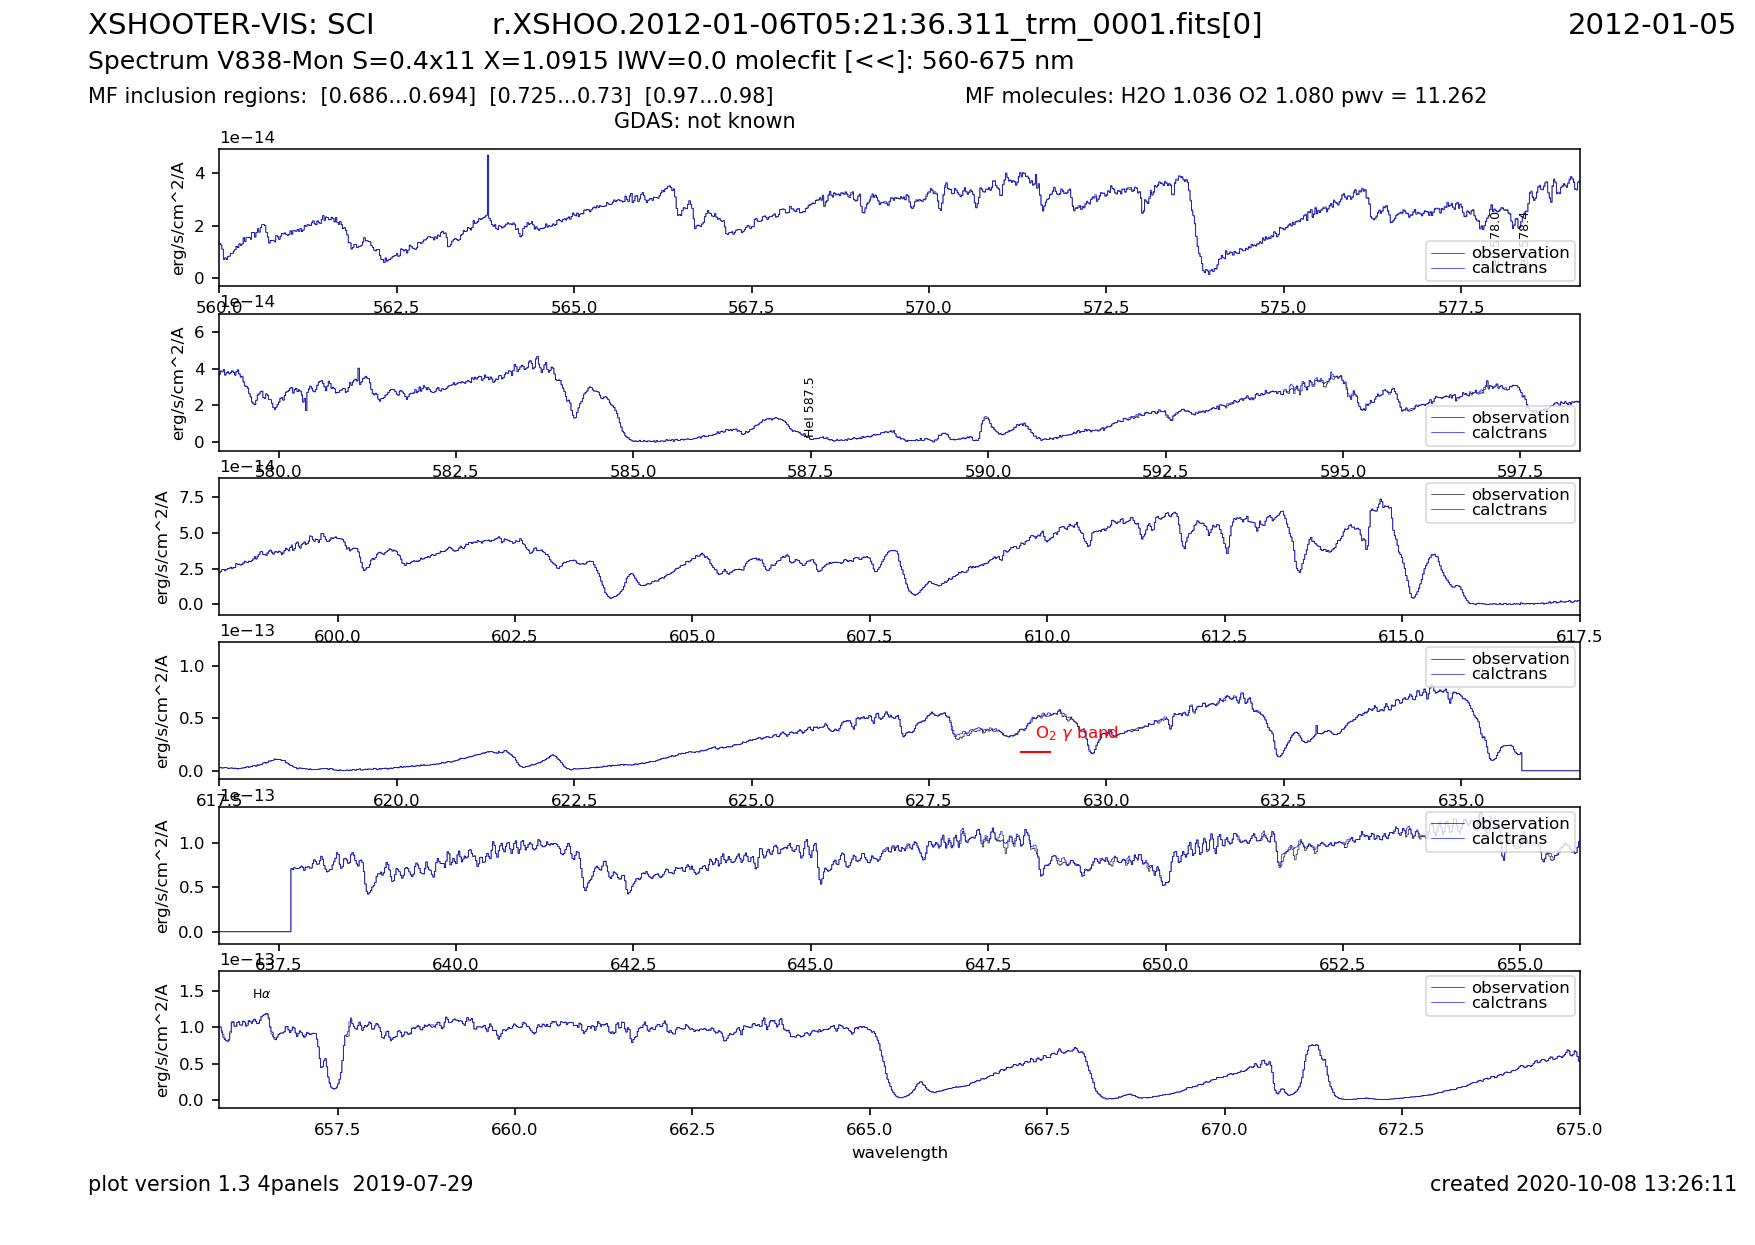Screen dimensions: 1755x1245
Task: Click the XSHOOTER-VIS: SCI title
Action: click(x=231, y=25)
